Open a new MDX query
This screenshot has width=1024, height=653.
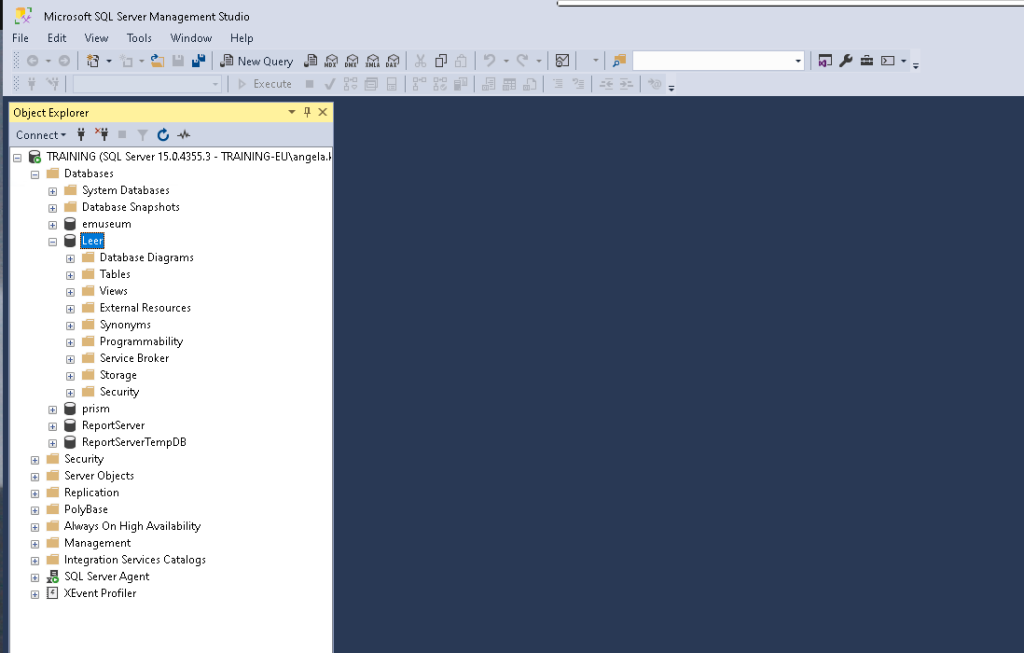point(331,61)
